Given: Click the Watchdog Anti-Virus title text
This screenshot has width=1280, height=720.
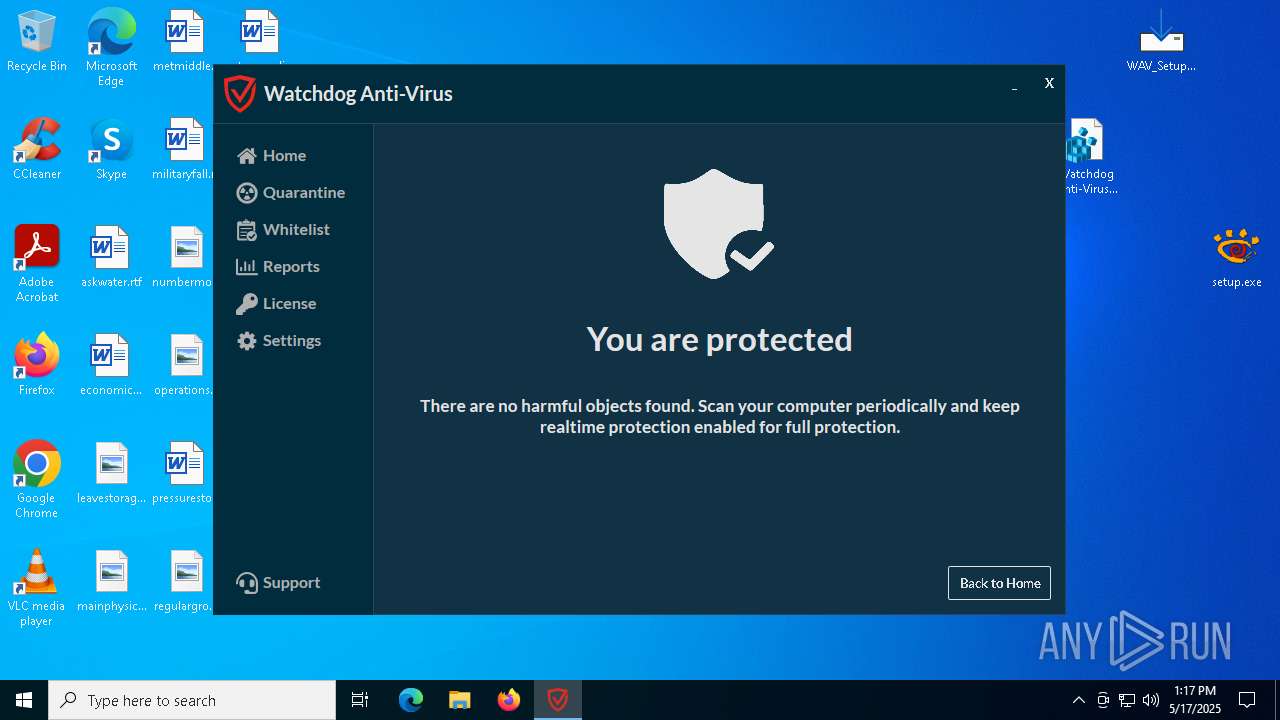Looking at the screenshot, I should point(358,94).
